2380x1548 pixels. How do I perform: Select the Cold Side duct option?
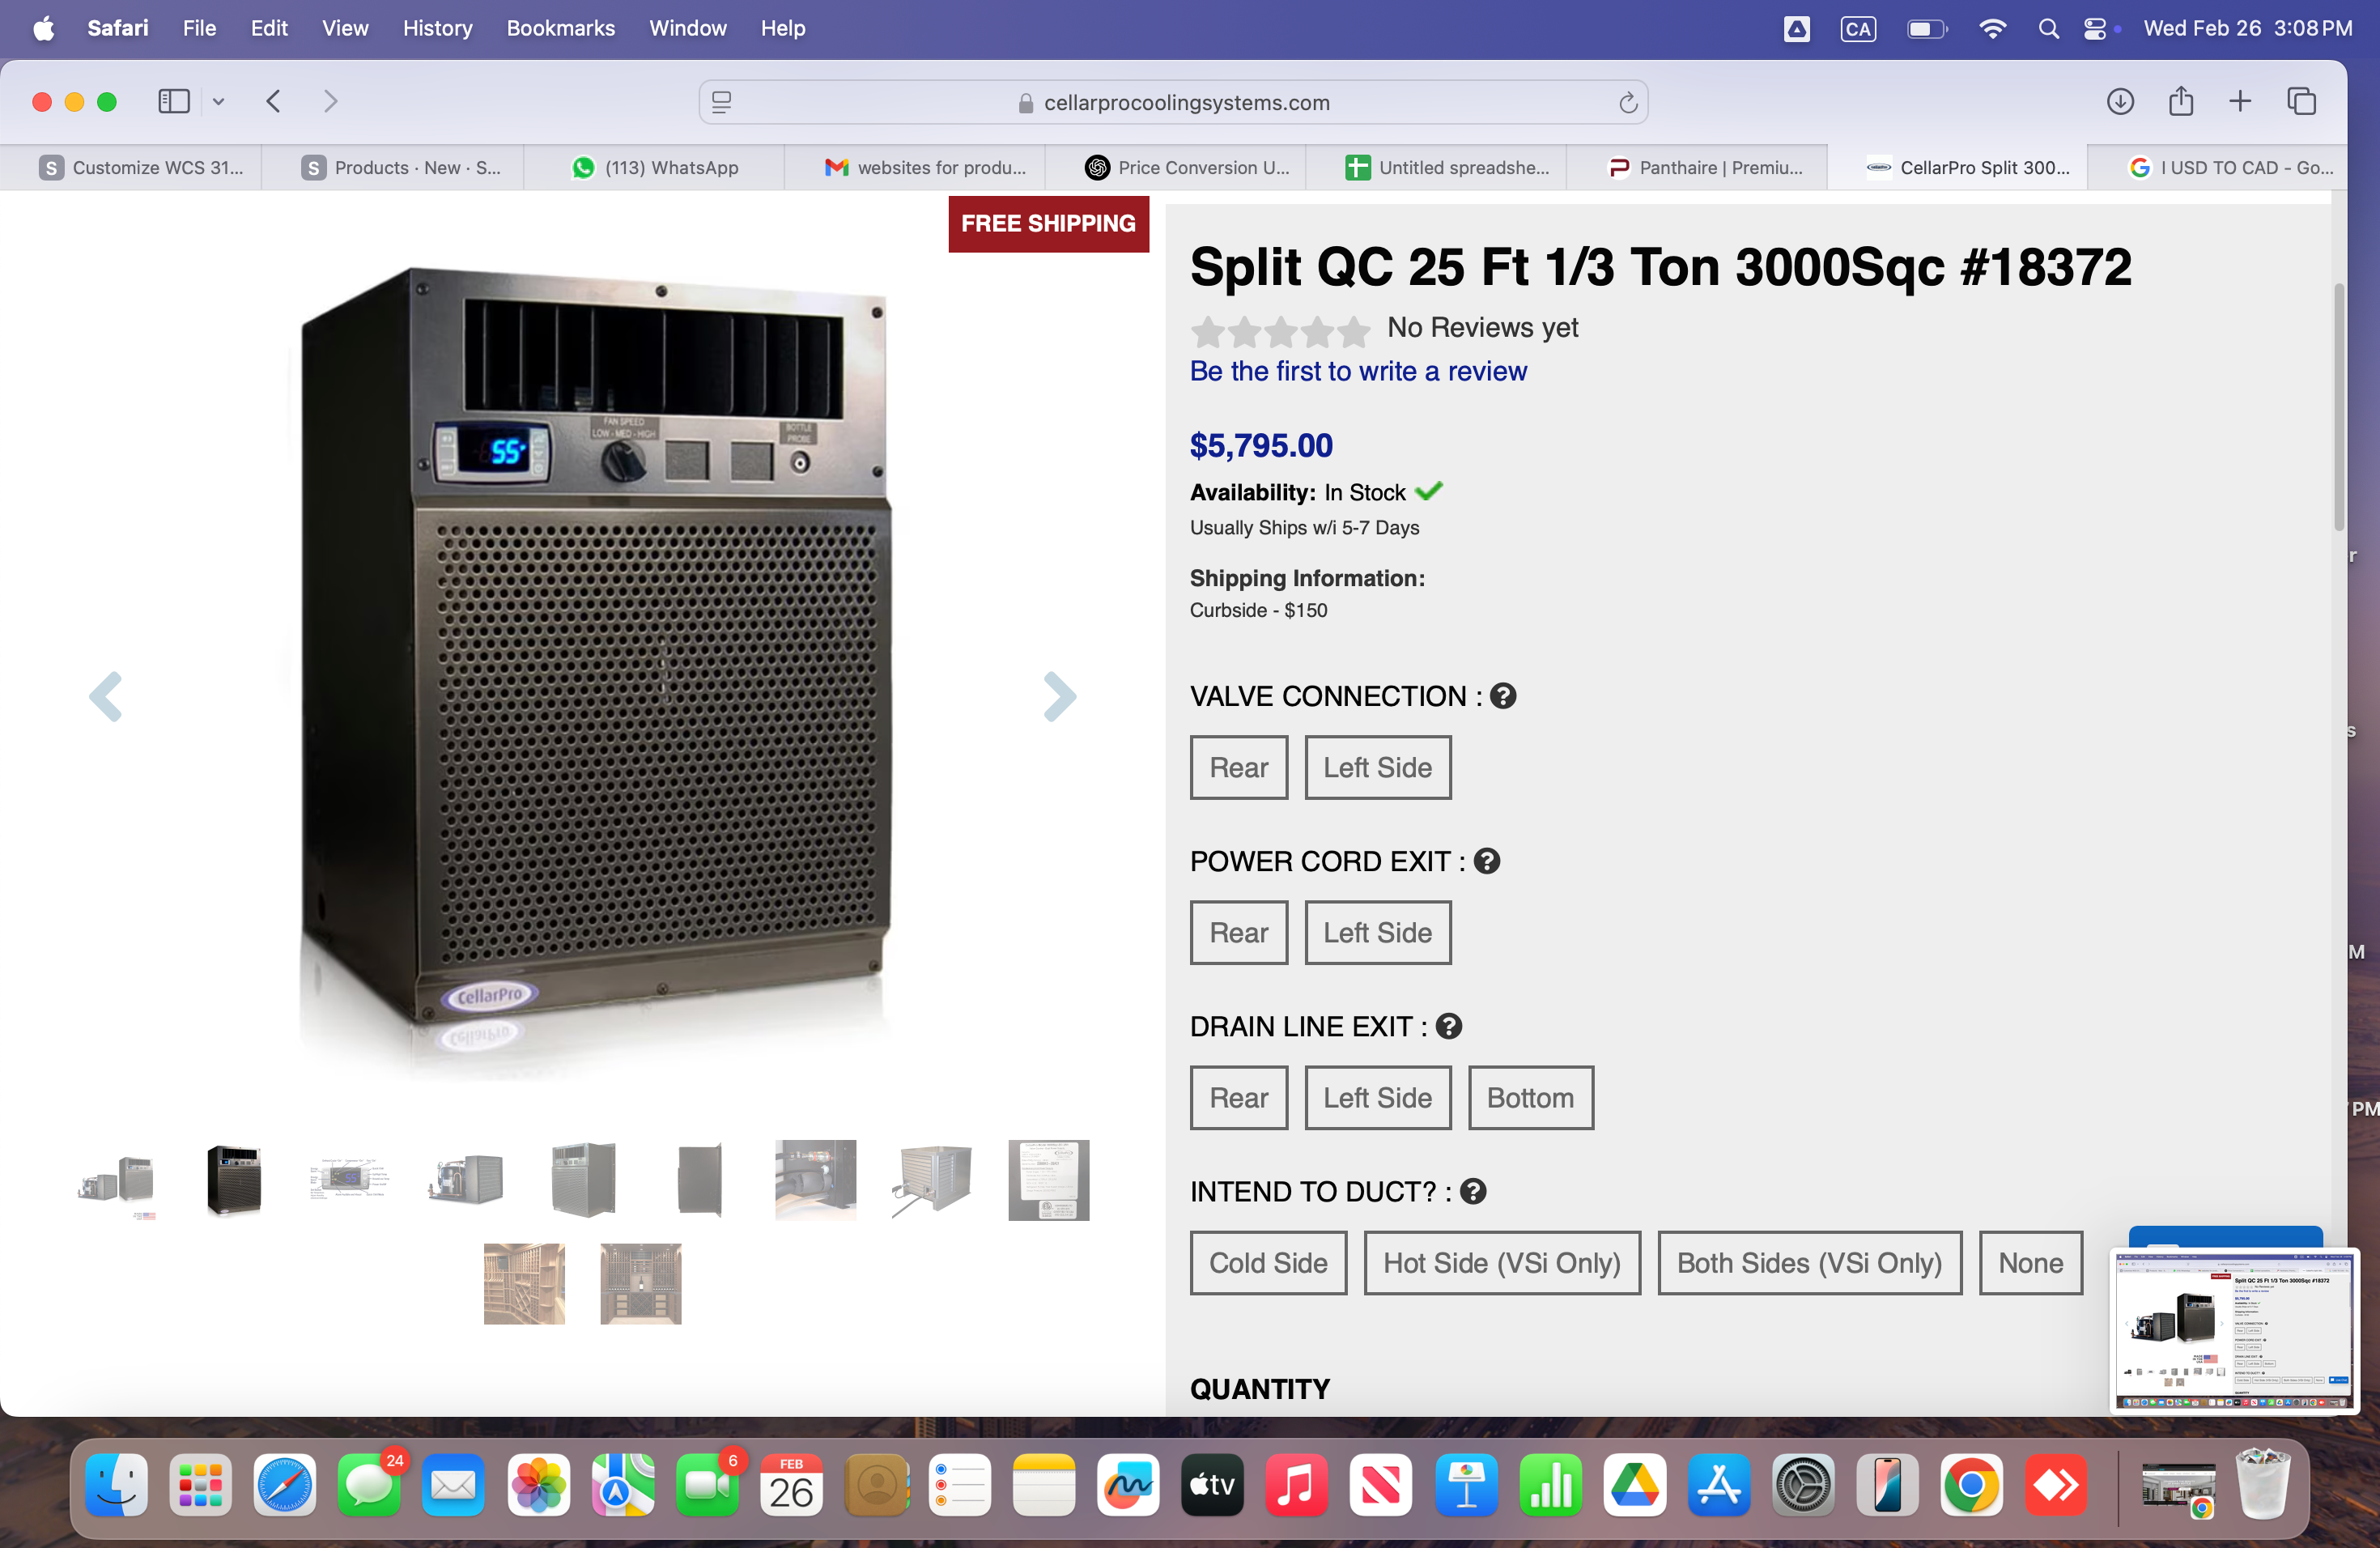point(1267,1262)
